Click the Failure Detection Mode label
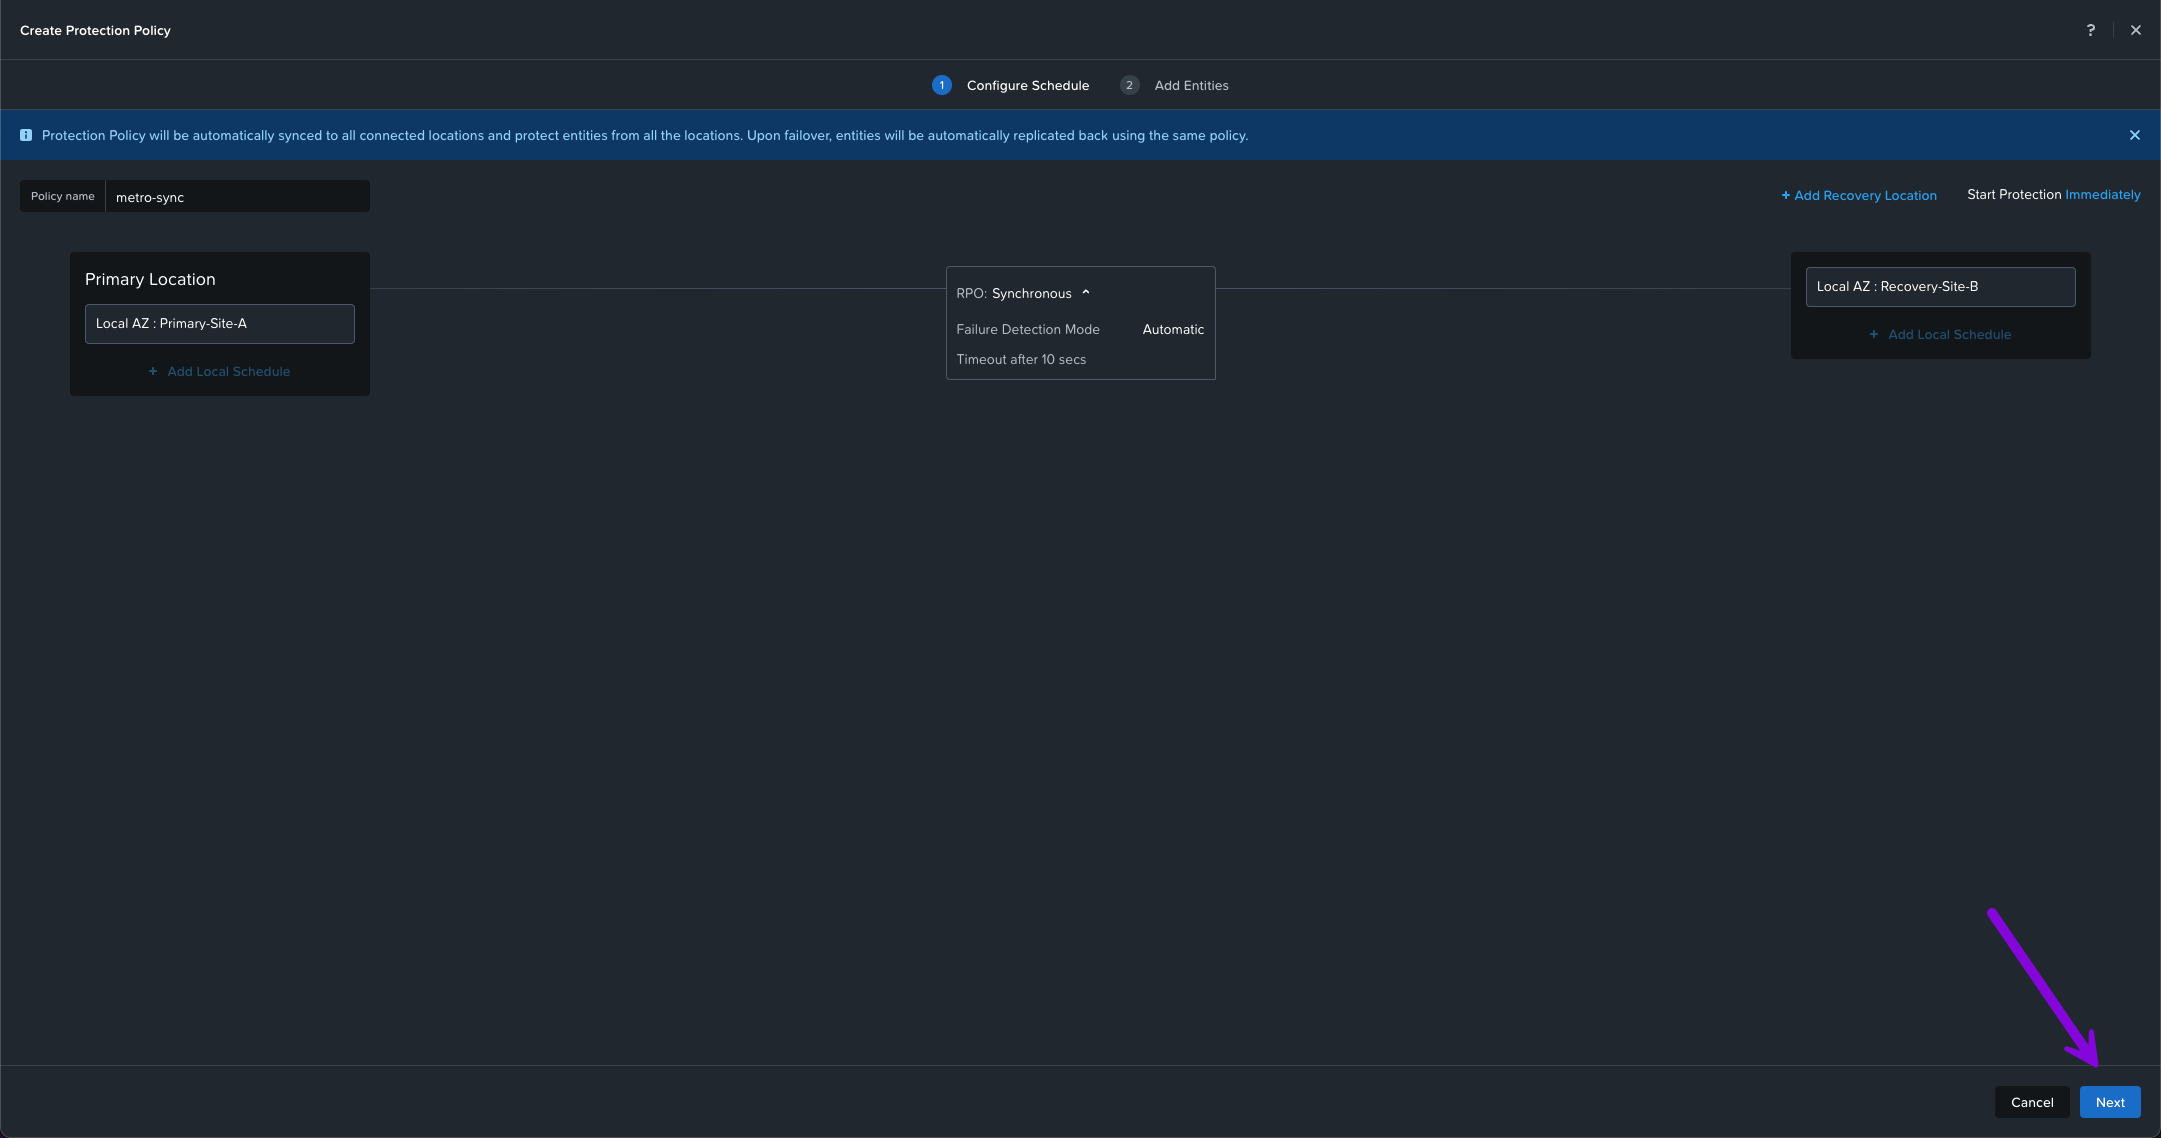Screen dimensions: 2161x1138 click(1027, 329)
